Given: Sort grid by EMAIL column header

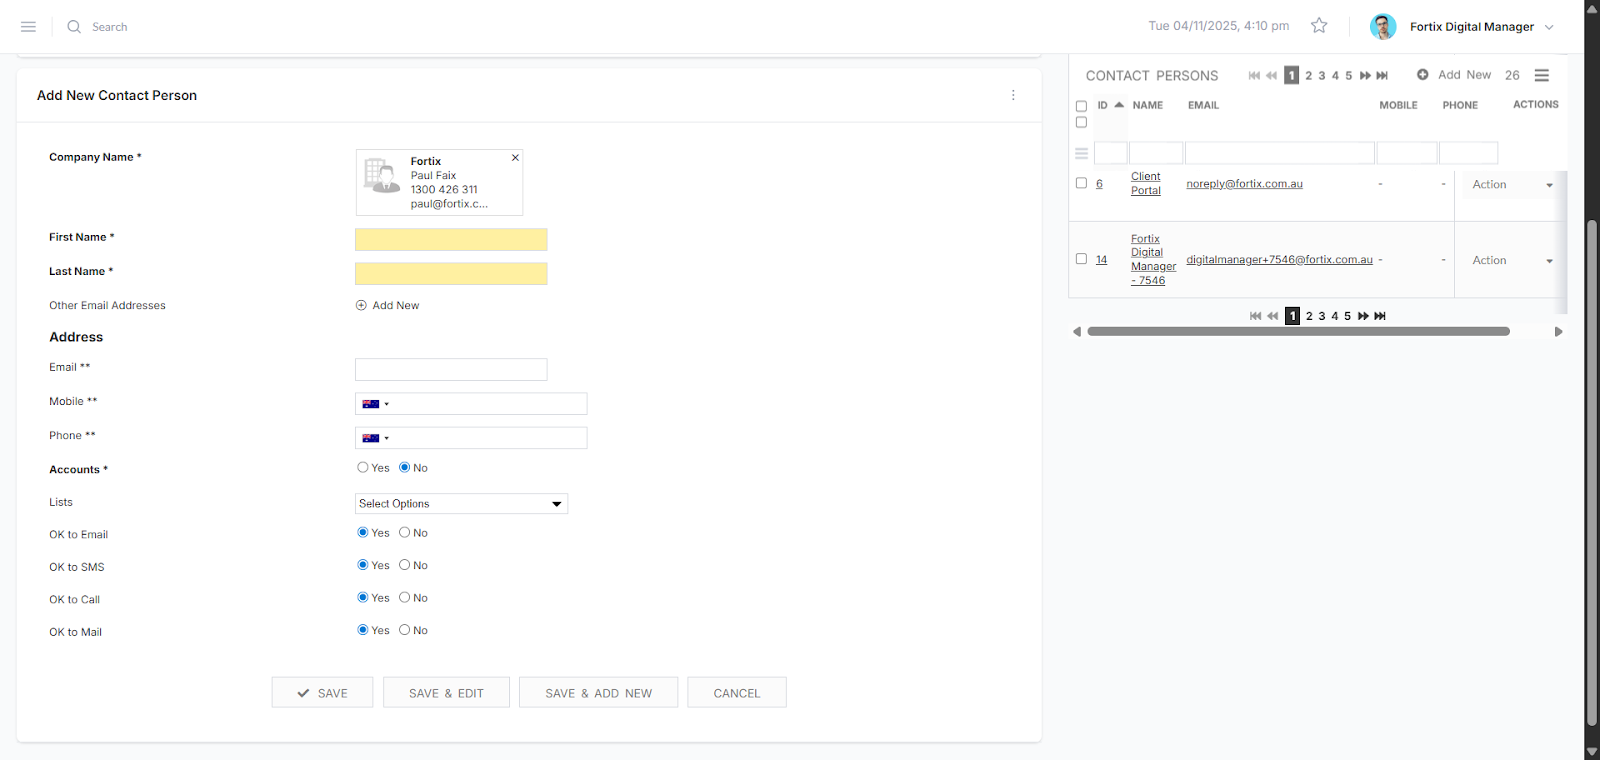Looking at the screenshot, I should coord(1203,105).
